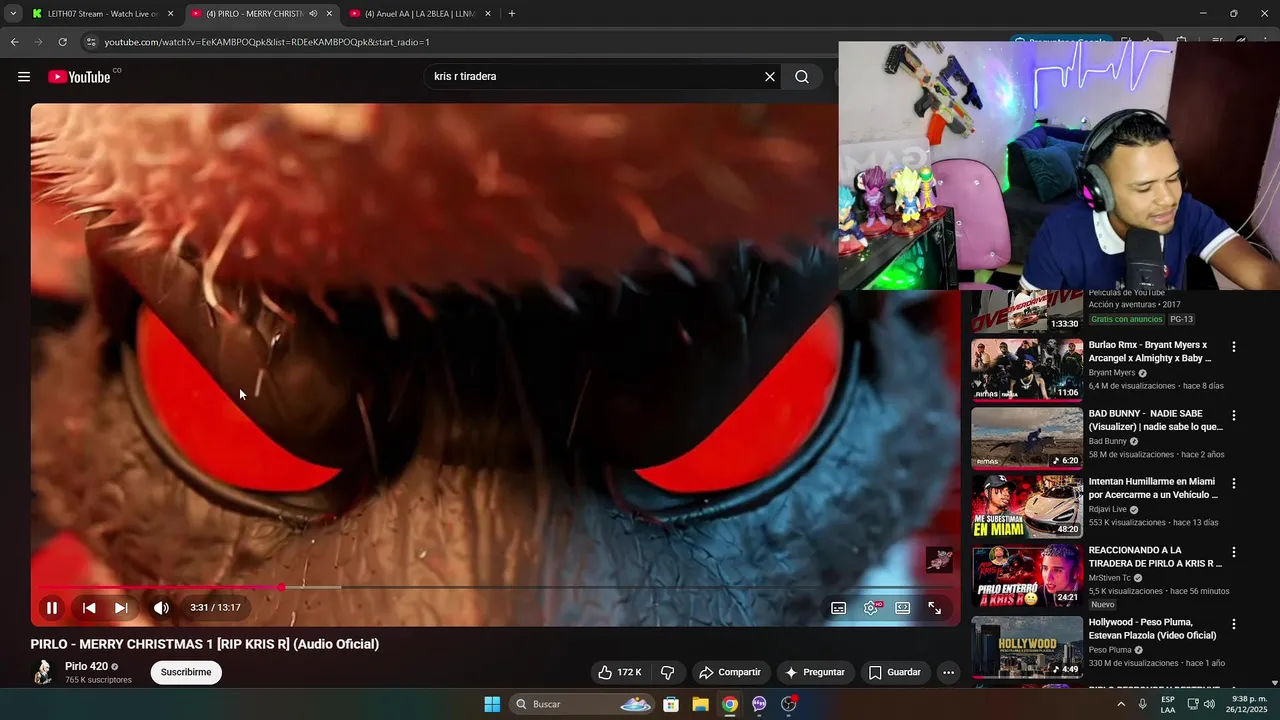The height and width of the screenshot is (720, 1280).
Task: Open more actions ellipsis under video
Action: pyautogui.click(x=949, y=672)
